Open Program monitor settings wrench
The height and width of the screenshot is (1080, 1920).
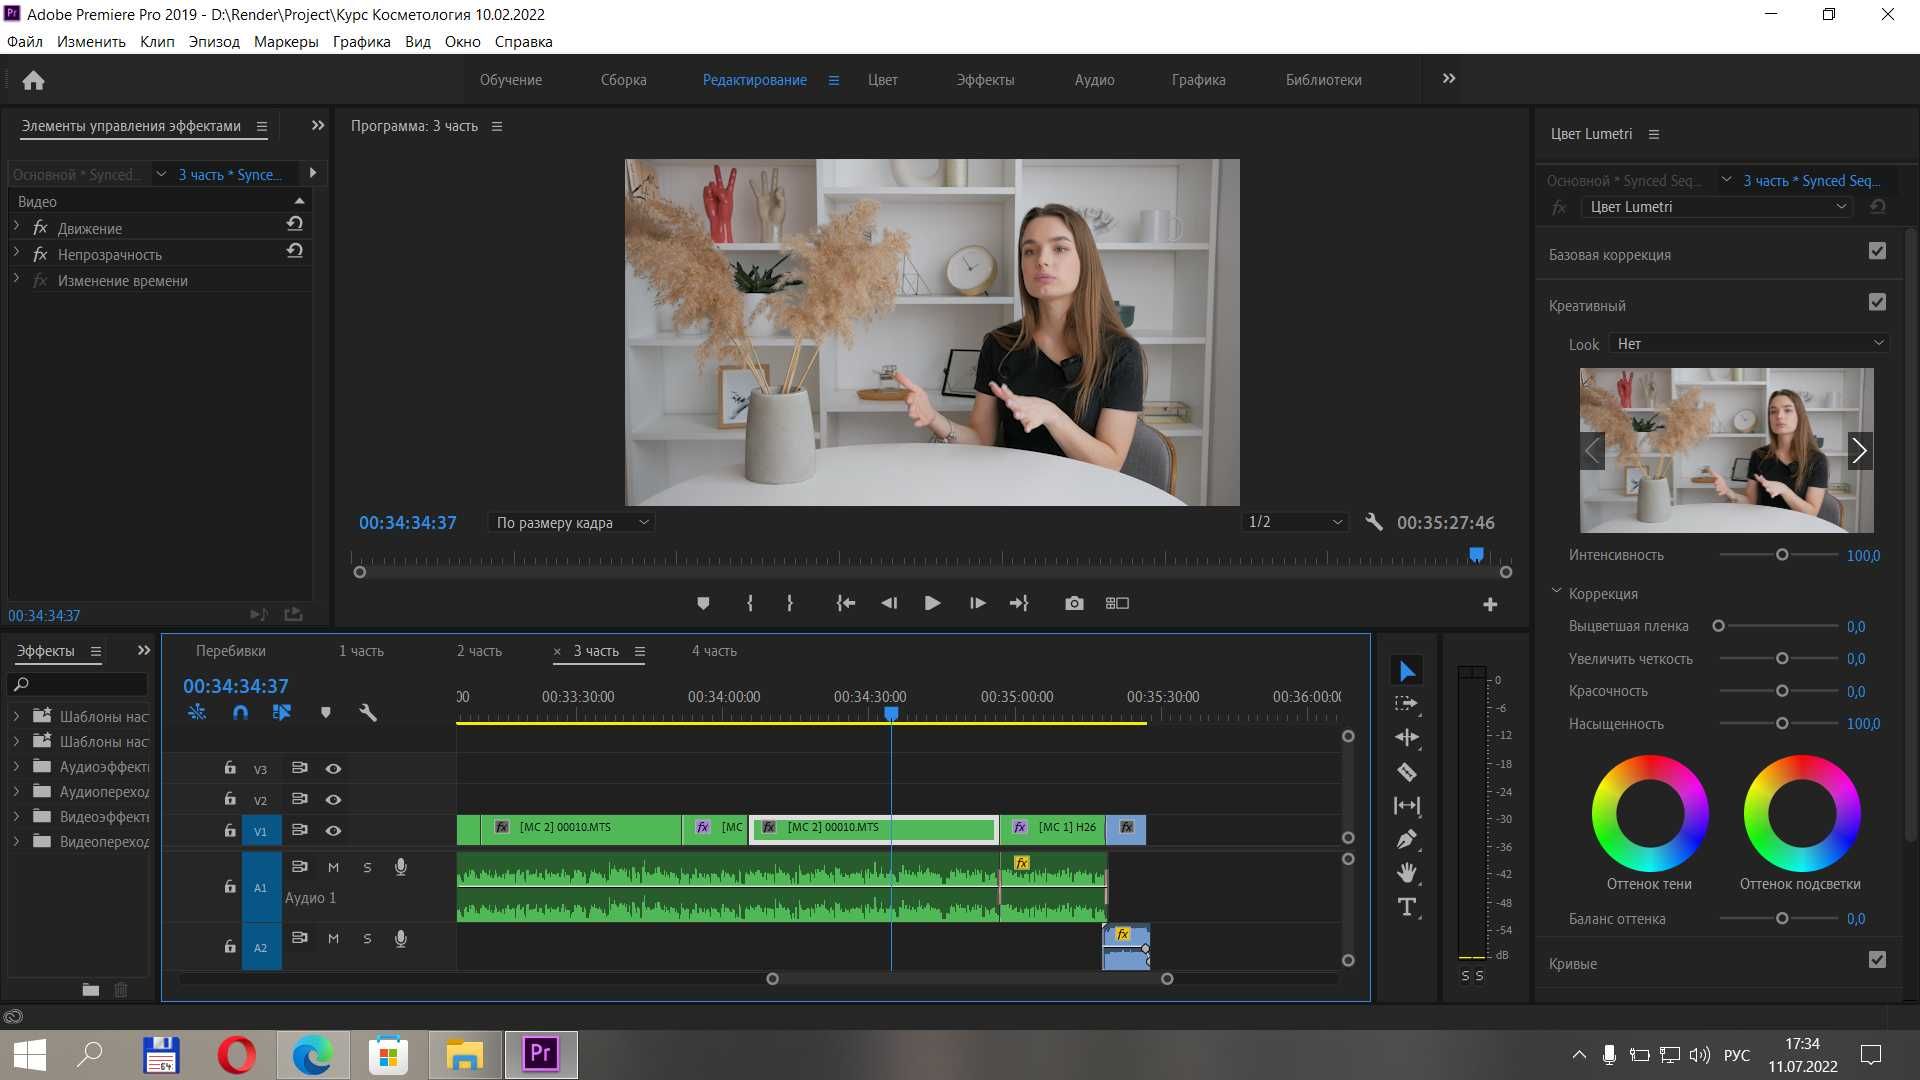(x=1374, y=522)
